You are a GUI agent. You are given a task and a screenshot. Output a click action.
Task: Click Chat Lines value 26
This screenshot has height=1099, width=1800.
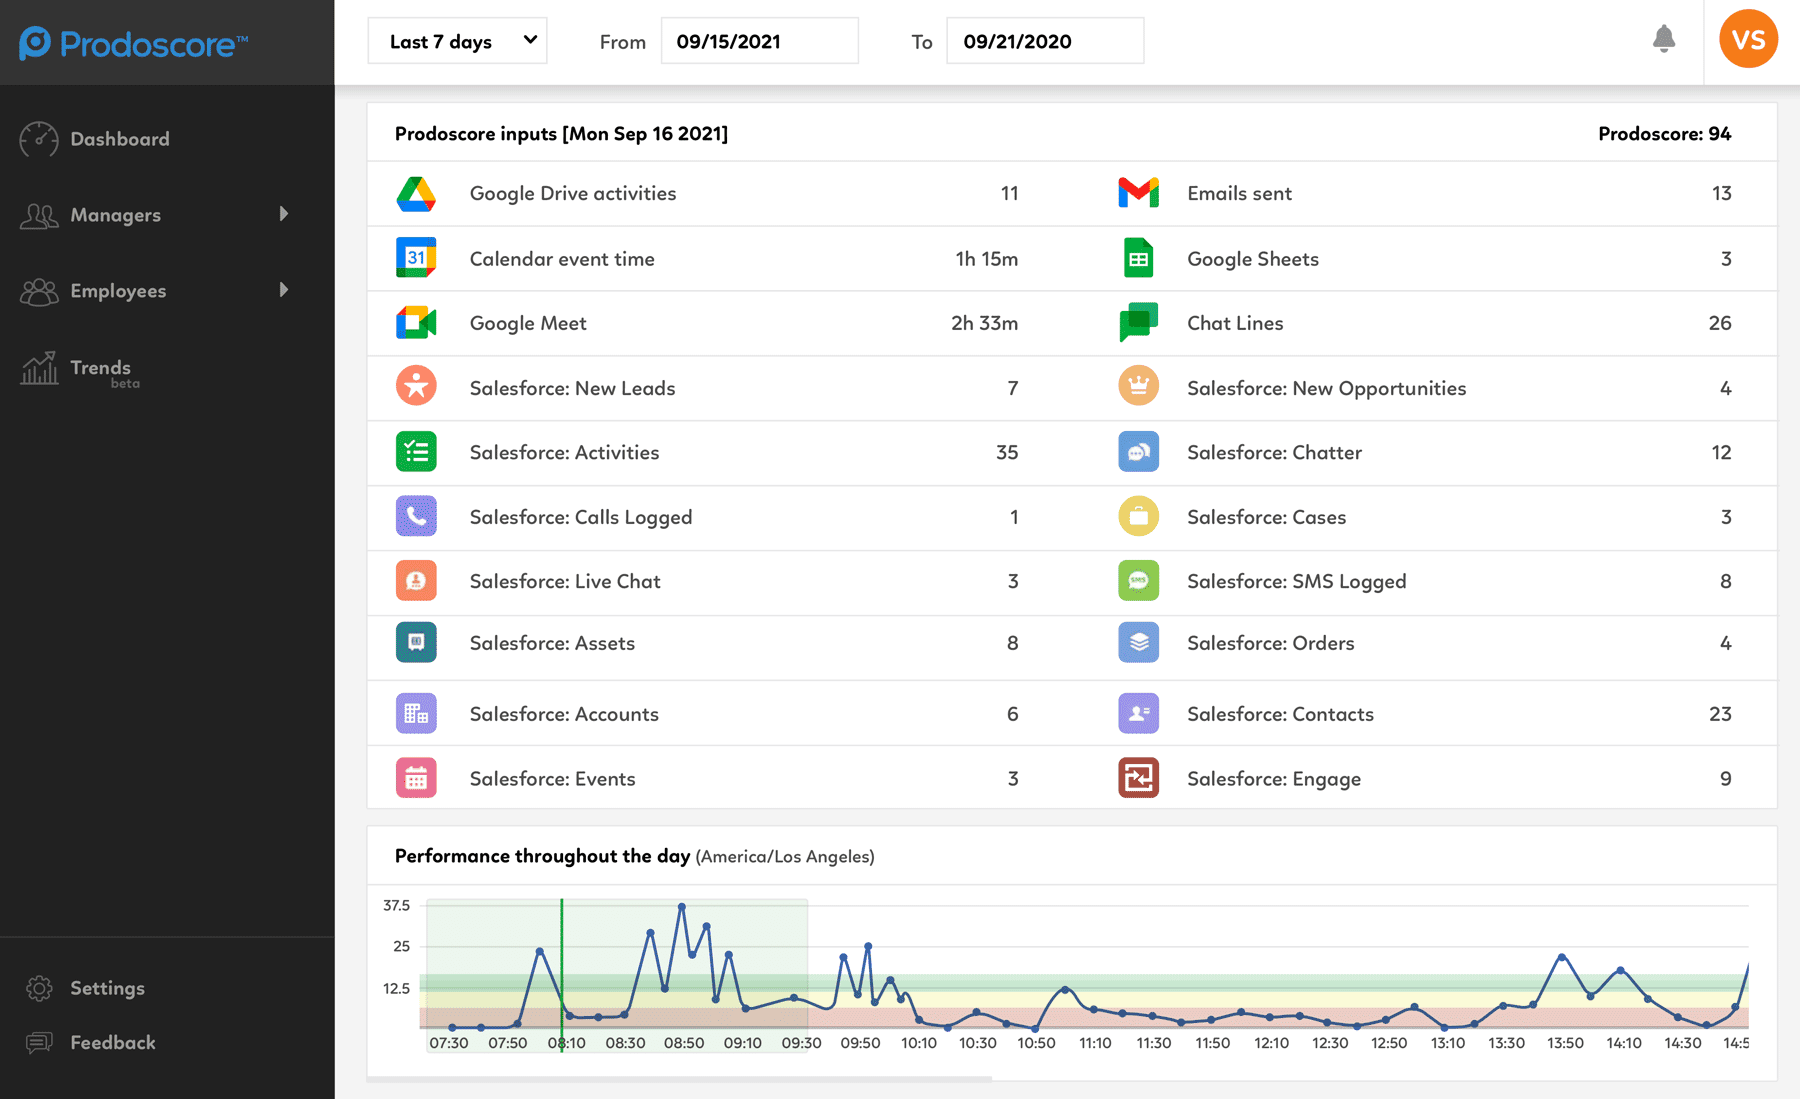[1720, 323]
